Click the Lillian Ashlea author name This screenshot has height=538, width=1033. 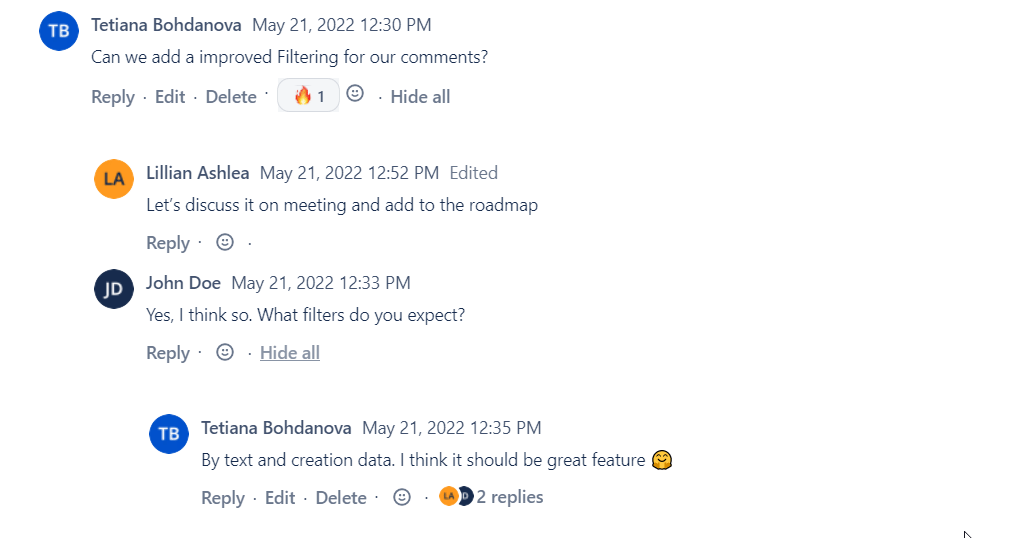coord(198,173)
